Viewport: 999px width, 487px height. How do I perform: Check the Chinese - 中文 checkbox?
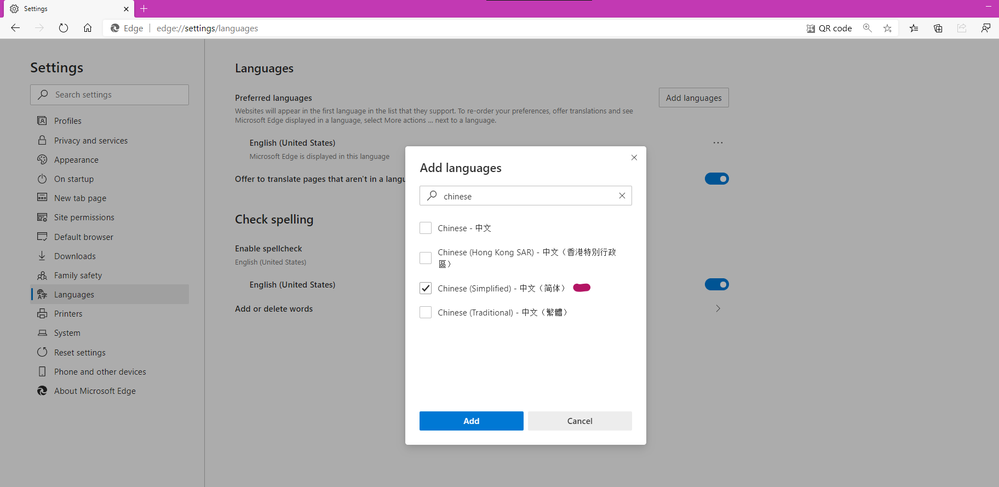coord(426,228)
